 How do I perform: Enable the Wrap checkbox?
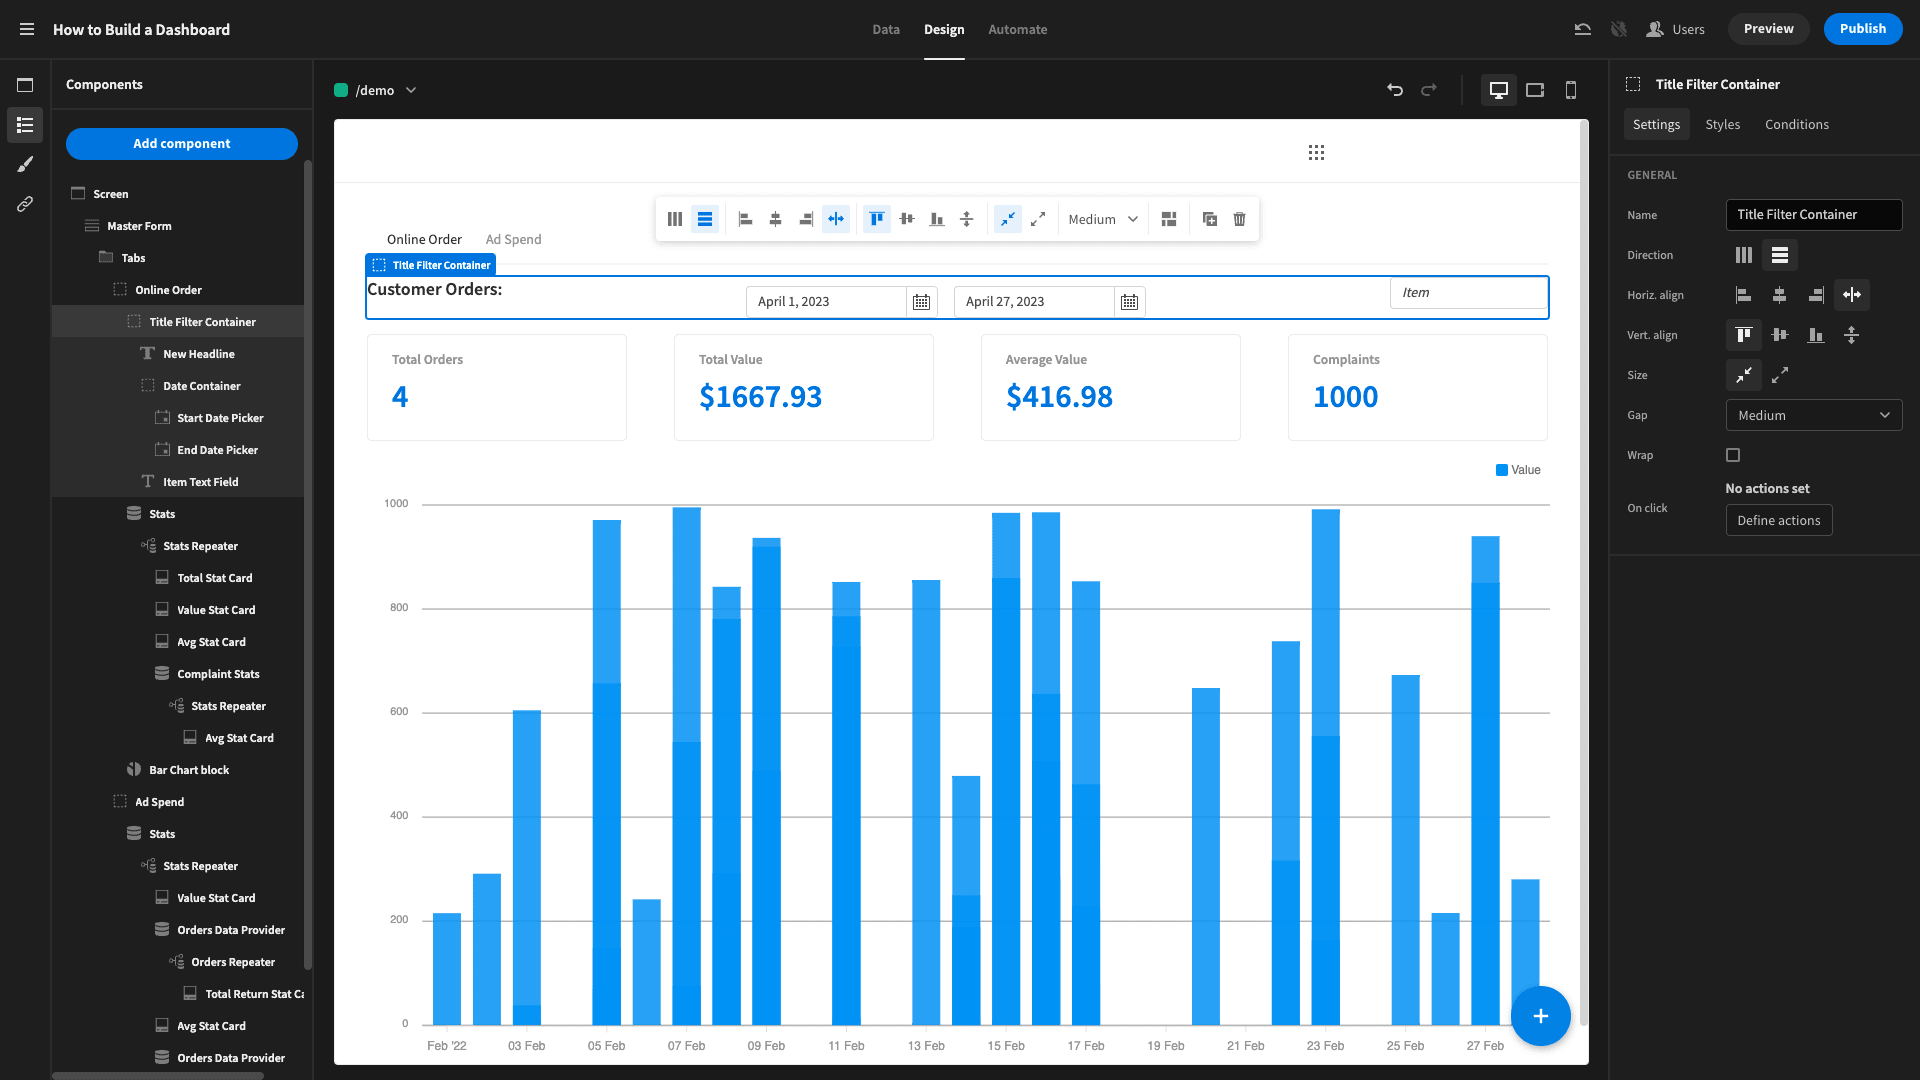(1733, 455)
